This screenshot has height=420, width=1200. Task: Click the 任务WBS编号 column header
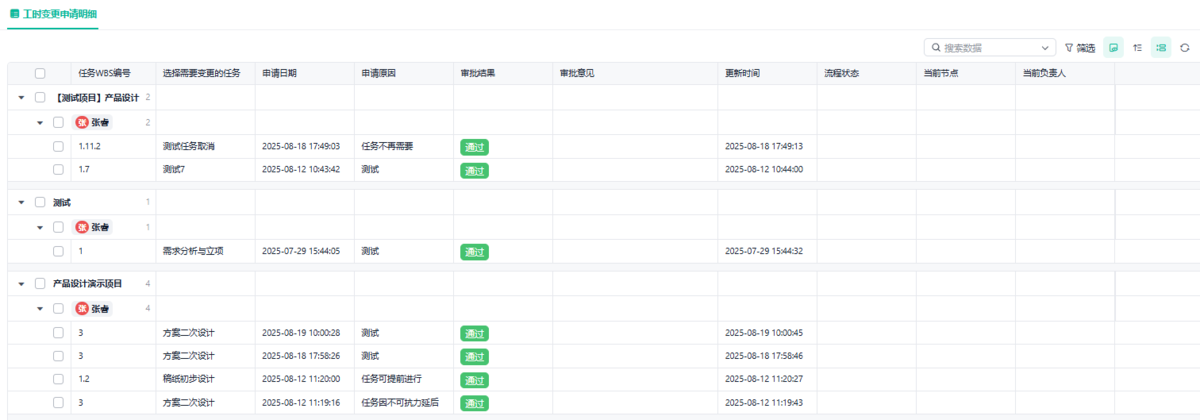coord(105,73)
